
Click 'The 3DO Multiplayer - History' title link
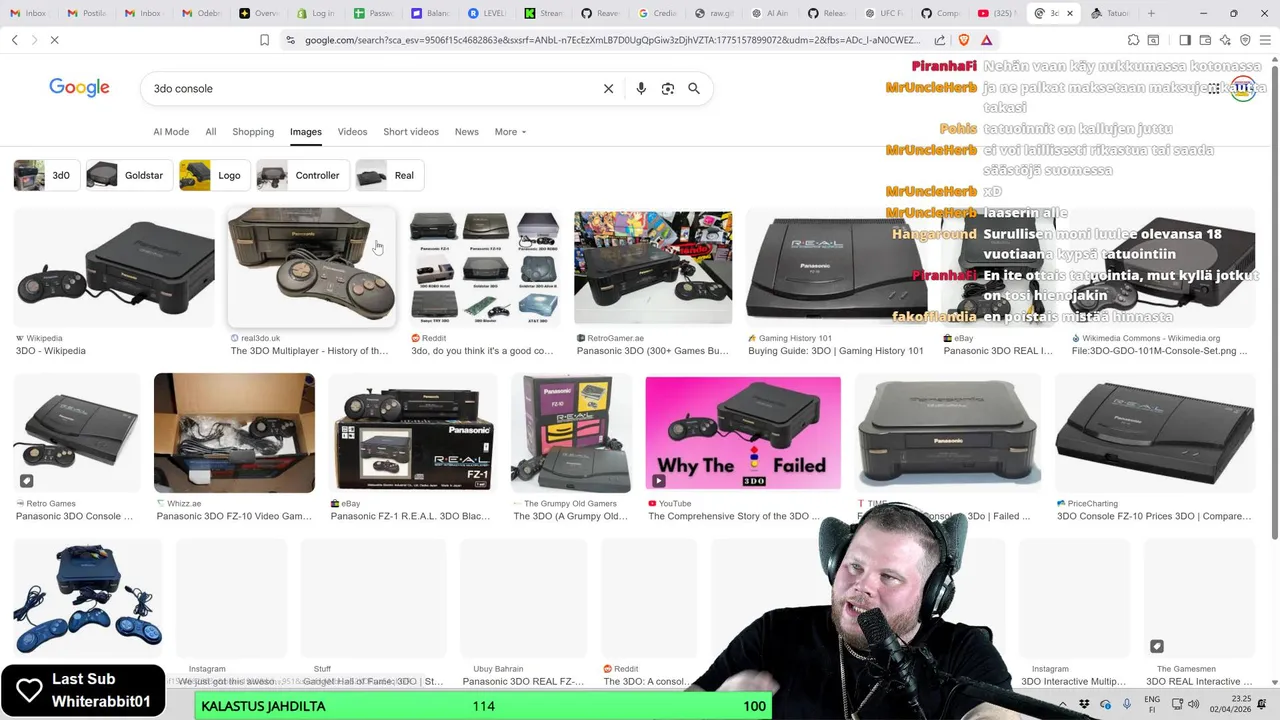tap(309, 351)
